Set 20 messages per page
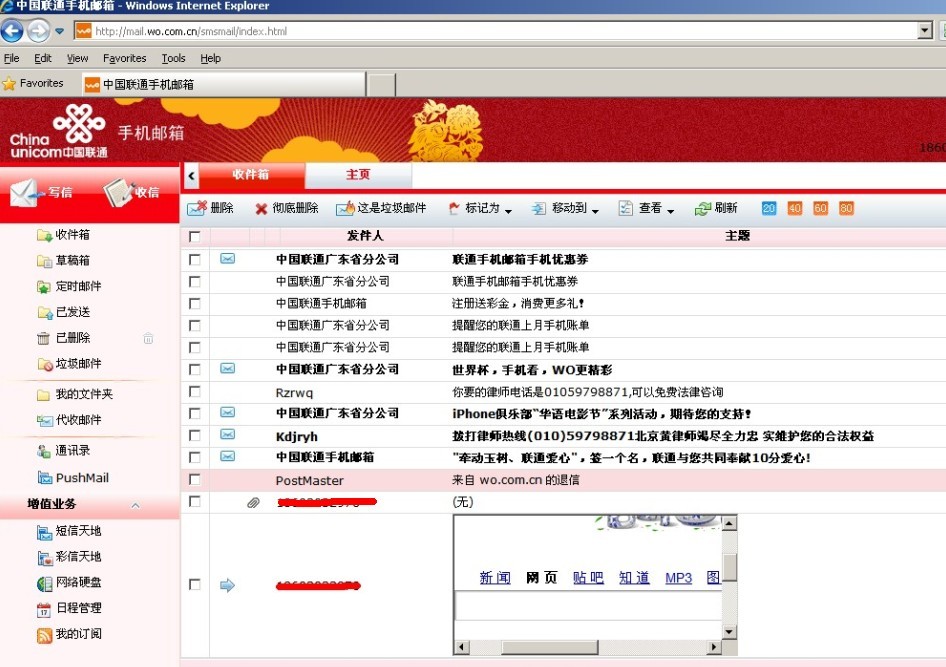 pyautogui.click(x=769, y=208)
